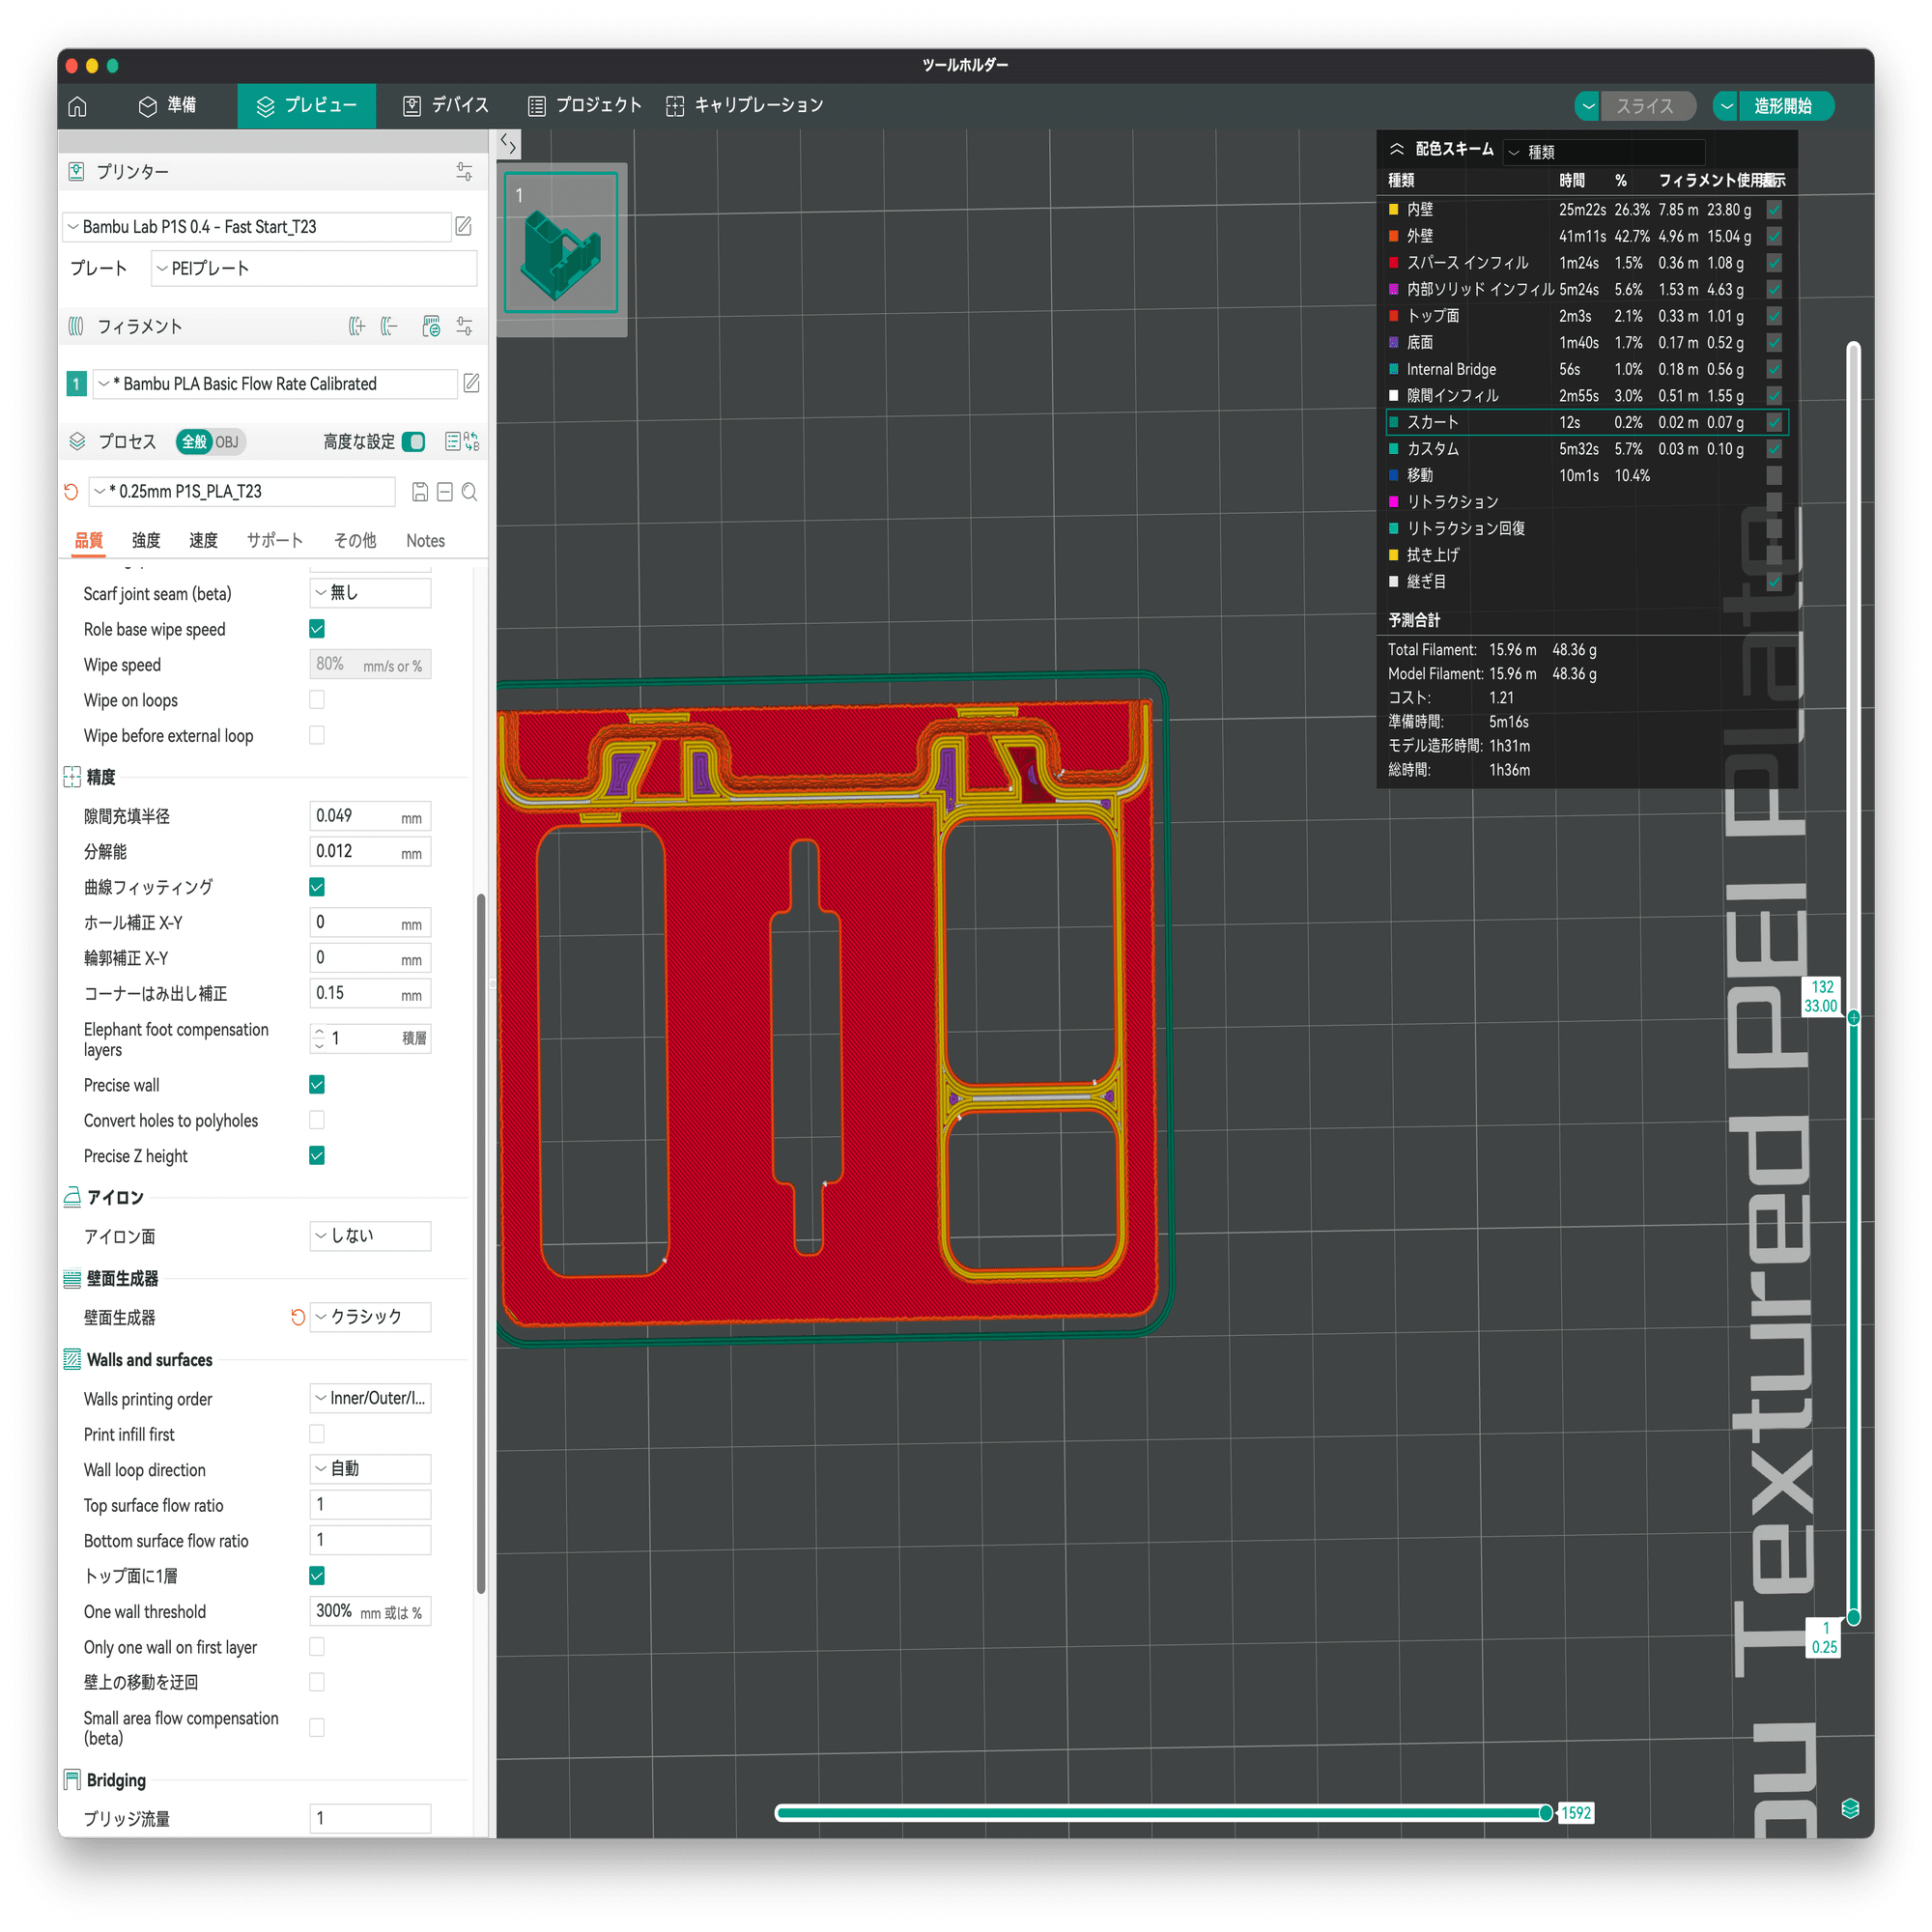Open the PEIプレート plate dropdown
Screen dimensions: 1932x1932
click(313, 268)
